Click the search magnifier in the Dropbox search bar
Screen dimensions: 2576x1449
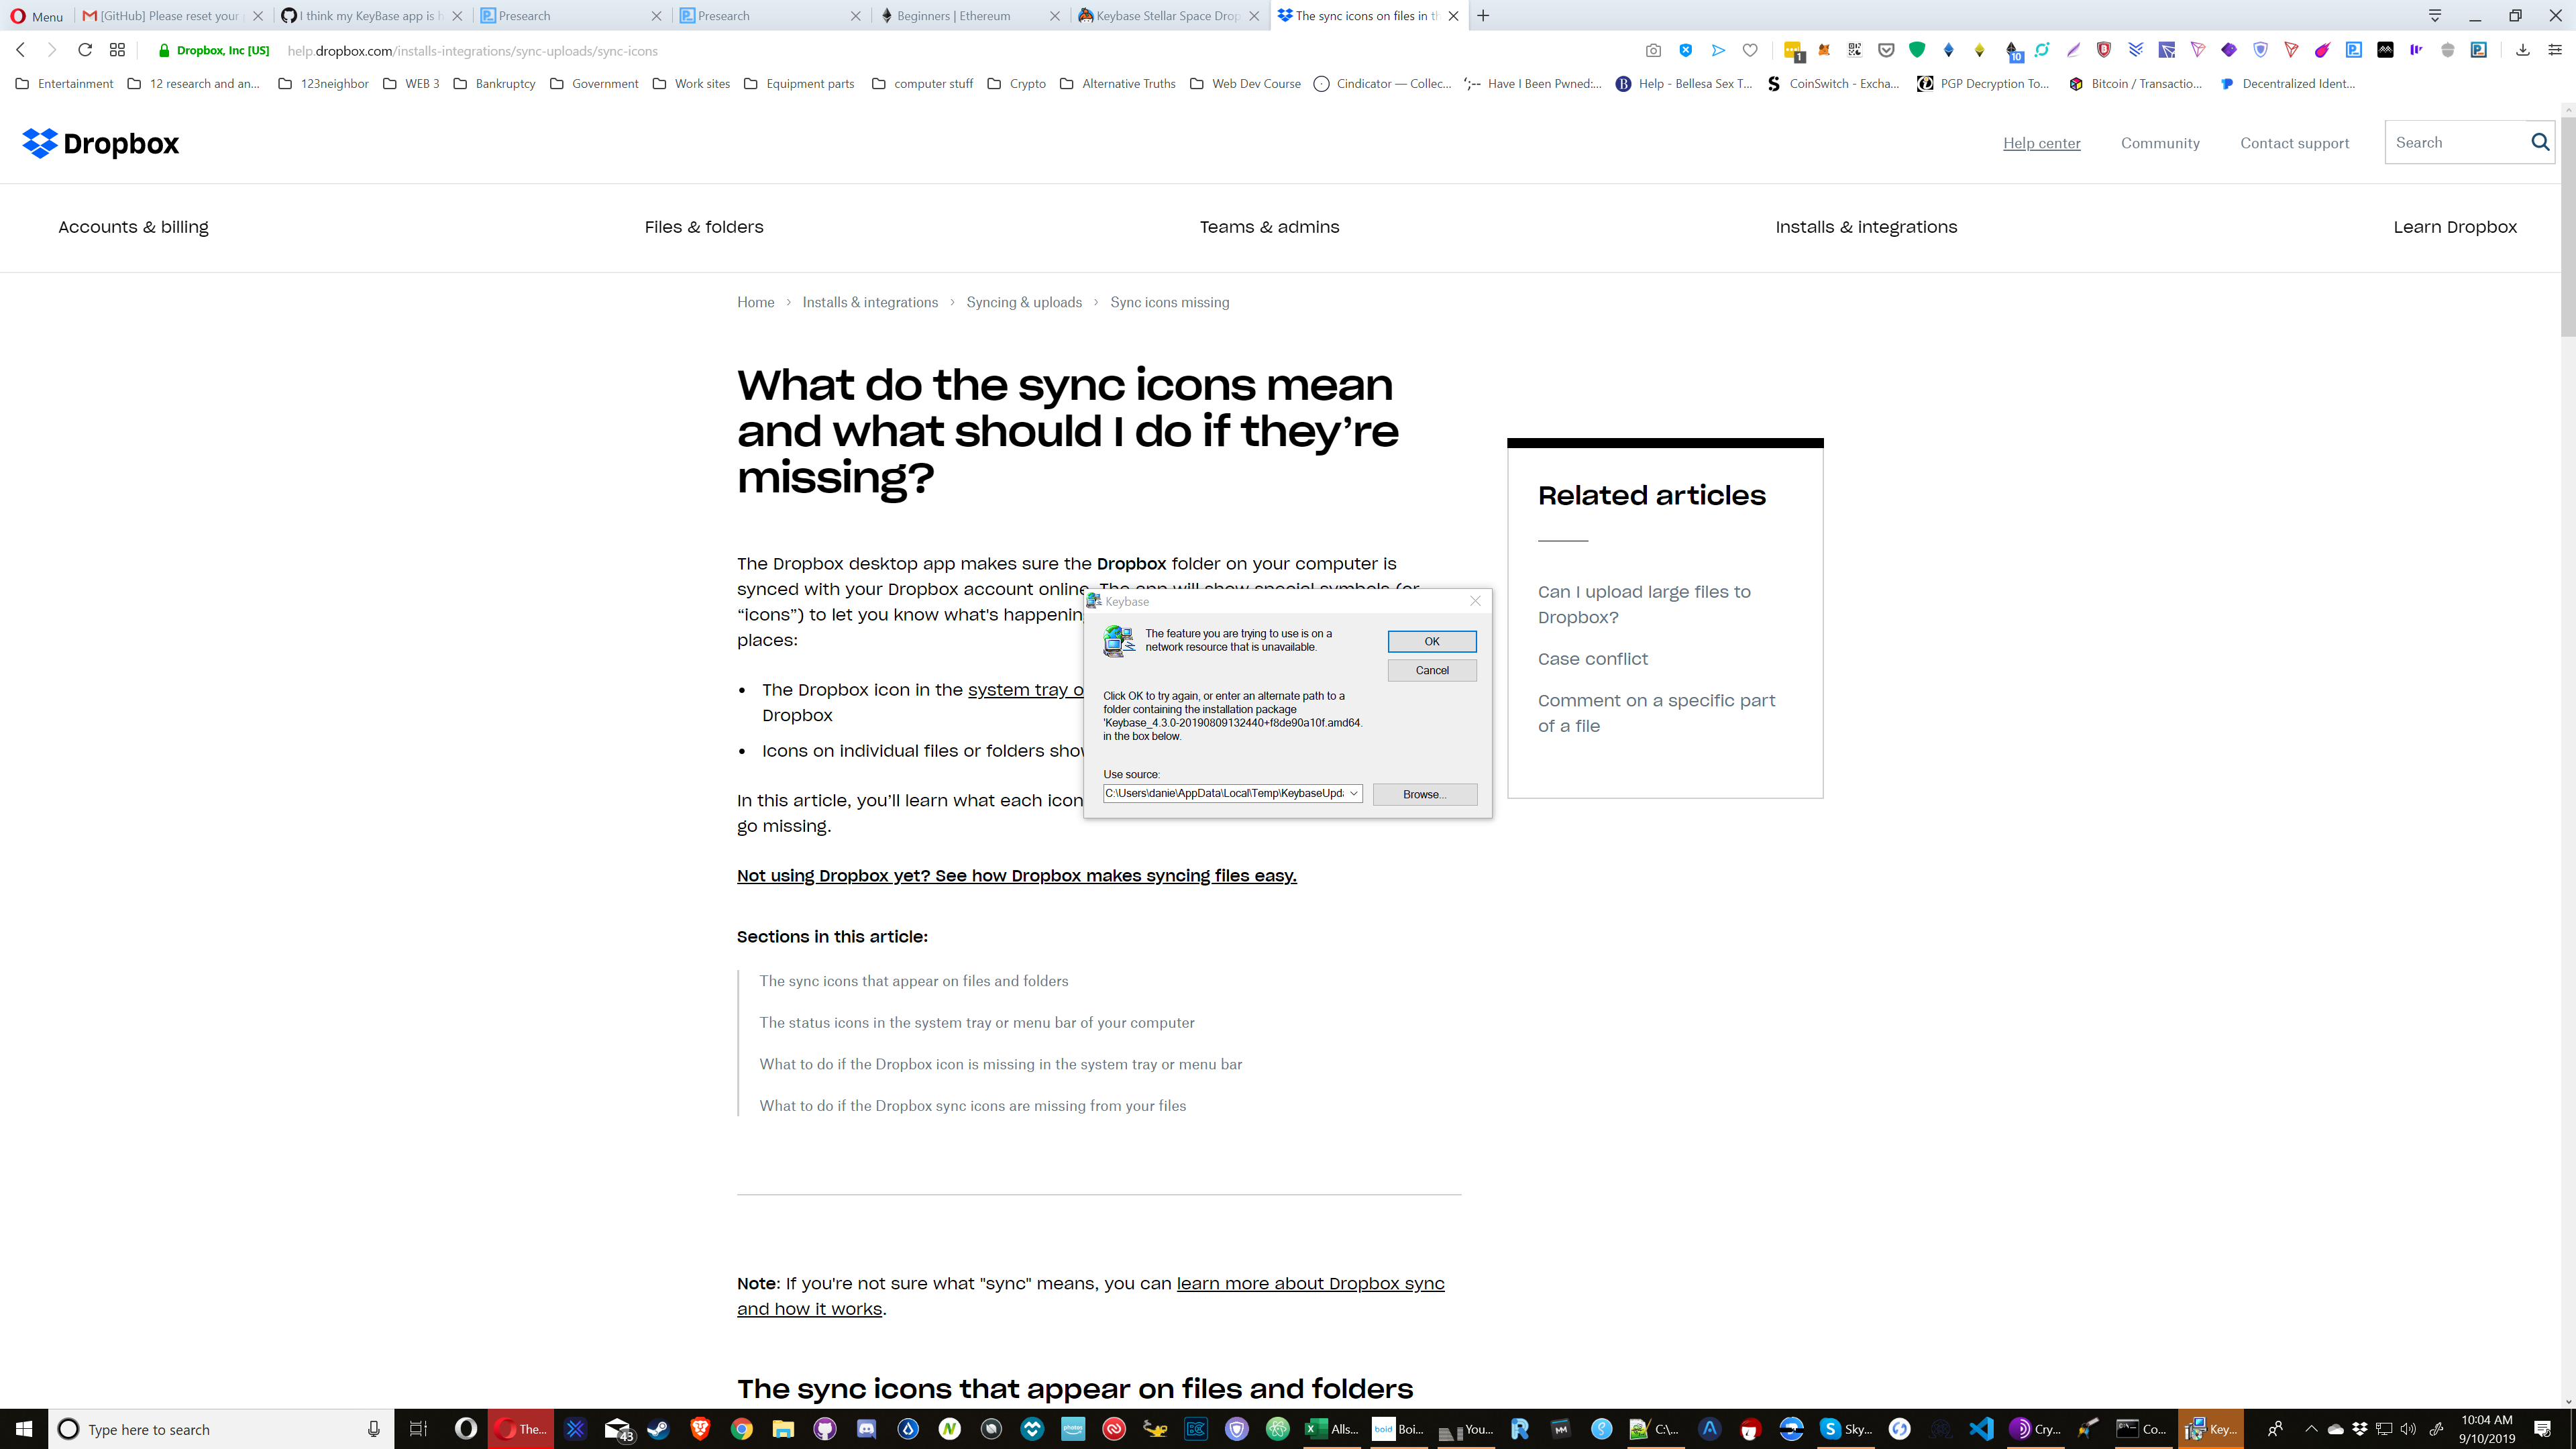pyautogui.click(x=2539, y=142)
